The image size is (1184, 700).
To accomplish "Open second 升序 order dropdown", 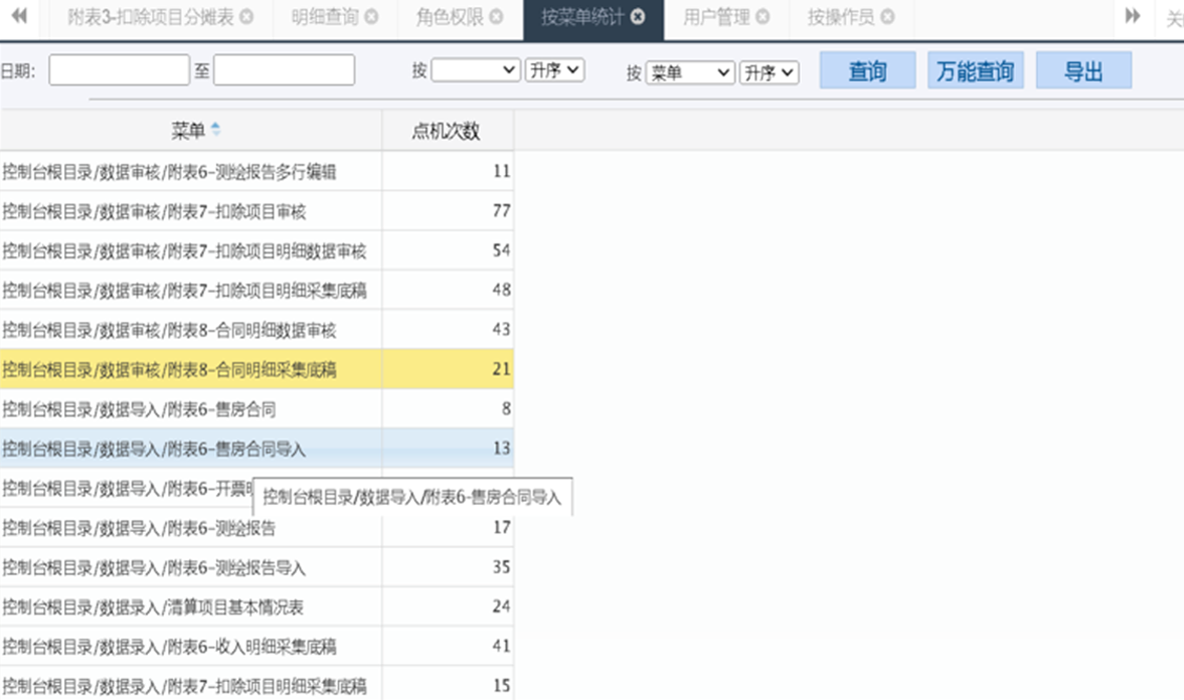I will (x=769, y=72).
